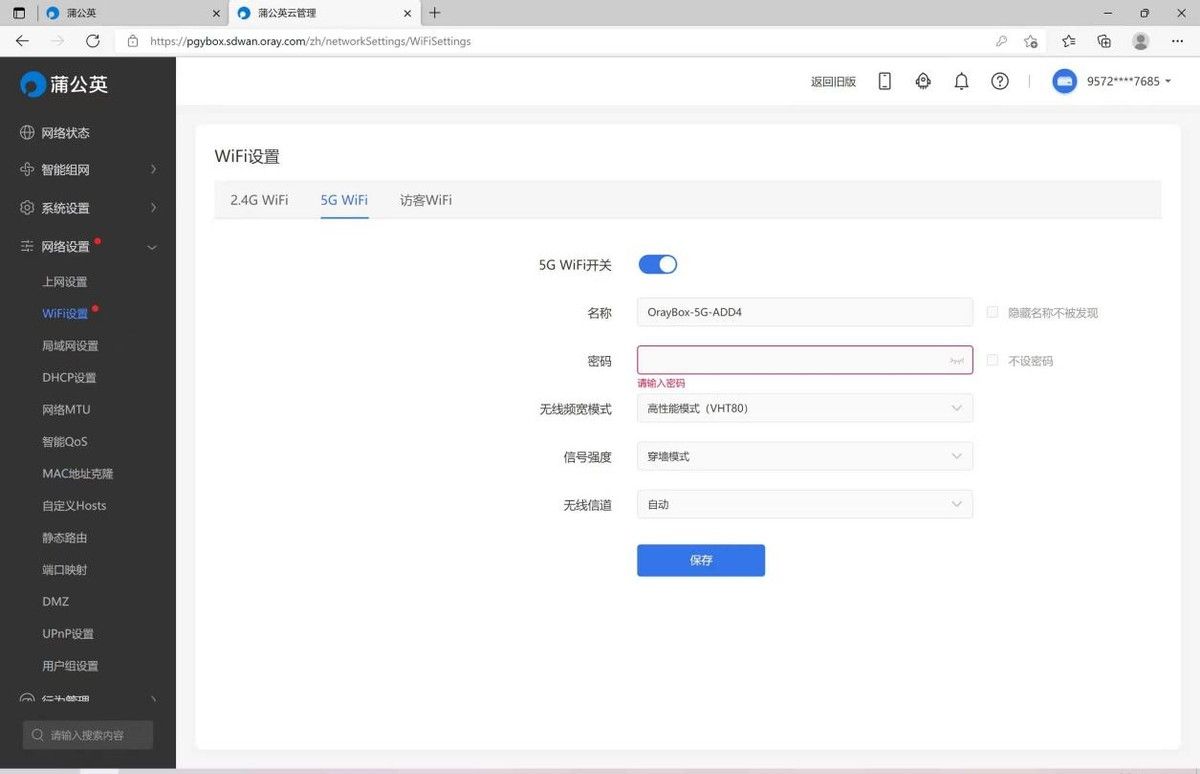Check the 不设密码 checkbox

(x=992, y=360)
